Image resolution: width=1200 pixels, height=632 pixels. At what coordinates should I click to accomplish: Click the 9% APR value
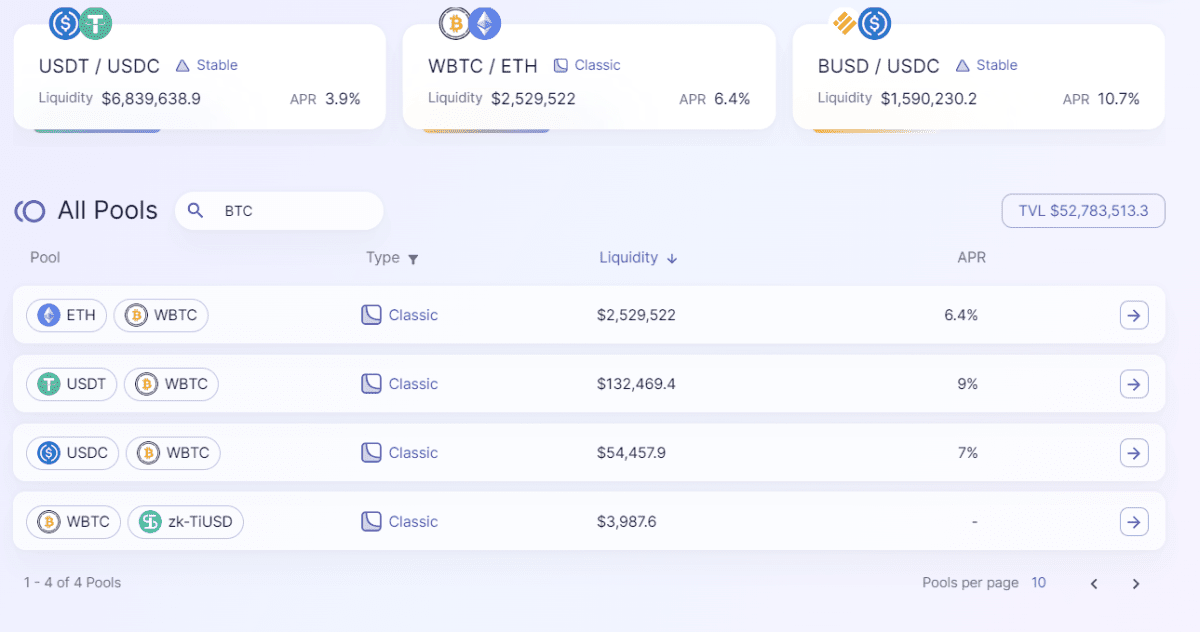click(x=967, y=384)
